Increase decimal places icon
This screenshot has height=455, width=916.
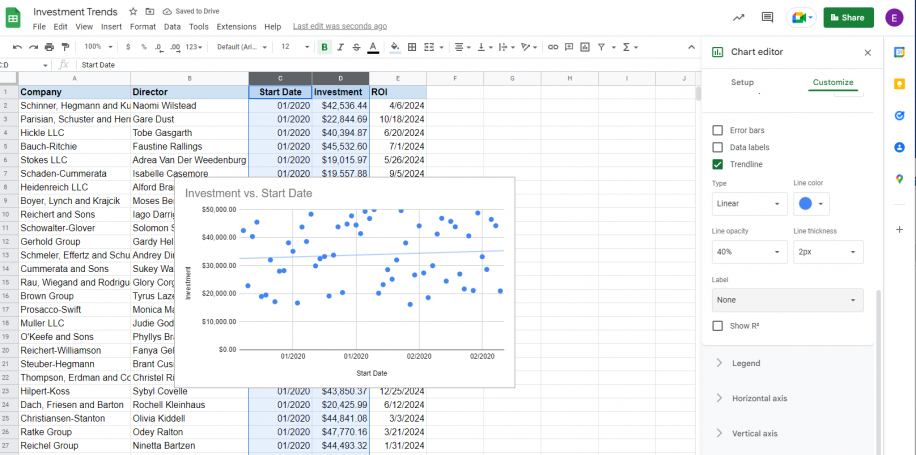[x=175, y=47]
